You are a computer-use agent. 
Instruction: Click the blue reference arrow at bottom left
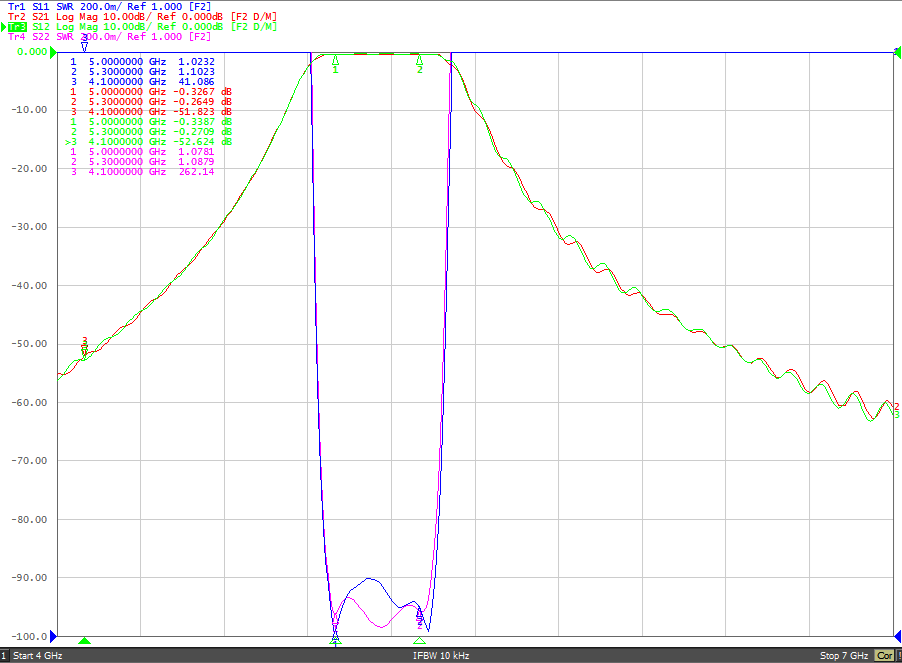pyautogui.click(x=53, y=636)
